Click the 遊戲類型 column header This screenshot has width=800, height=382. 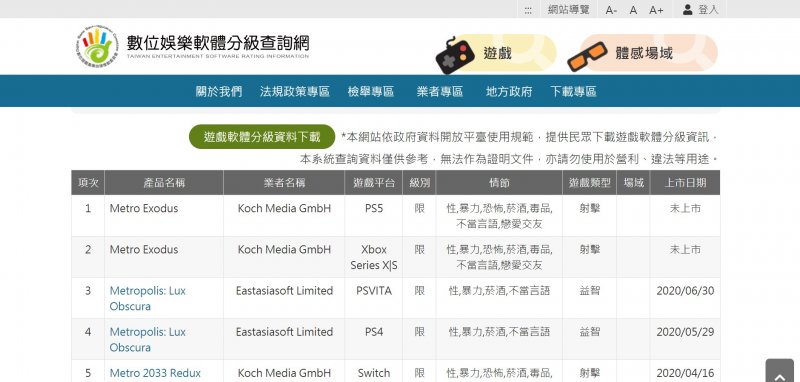click(x=589, y=183)
